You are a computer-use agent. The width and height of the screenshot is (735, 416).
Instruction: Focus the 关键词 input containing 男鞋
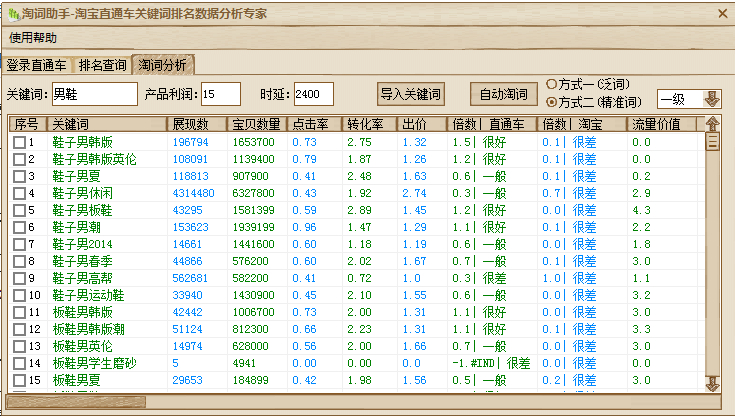(95, 94)
